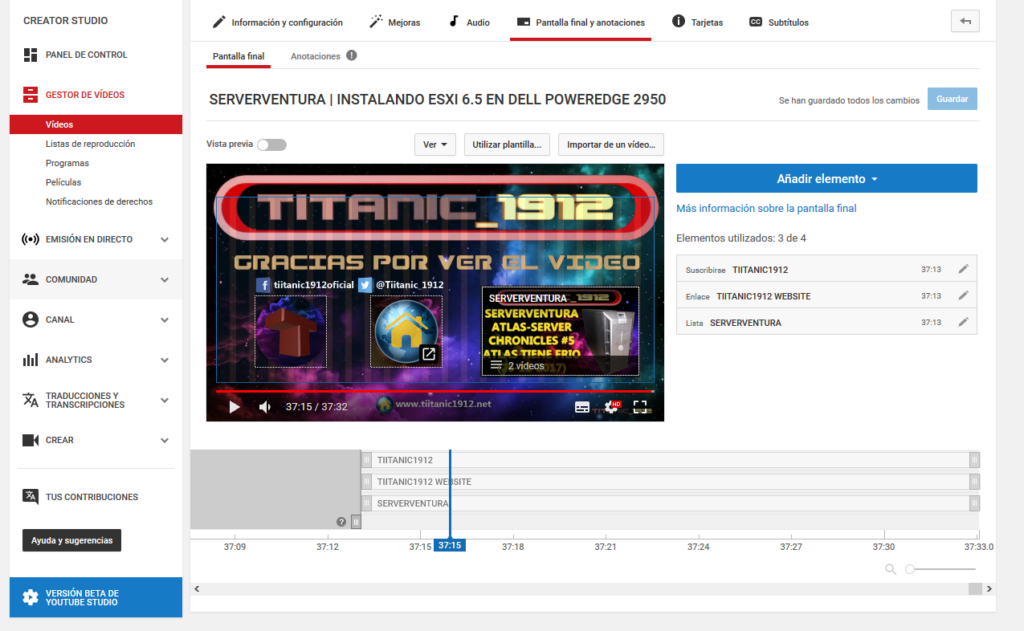Edit the Enlace TIITANIC1912 WEBSITE pencil
Screen dimensions: 1024x631
click(x=963, y=296)
